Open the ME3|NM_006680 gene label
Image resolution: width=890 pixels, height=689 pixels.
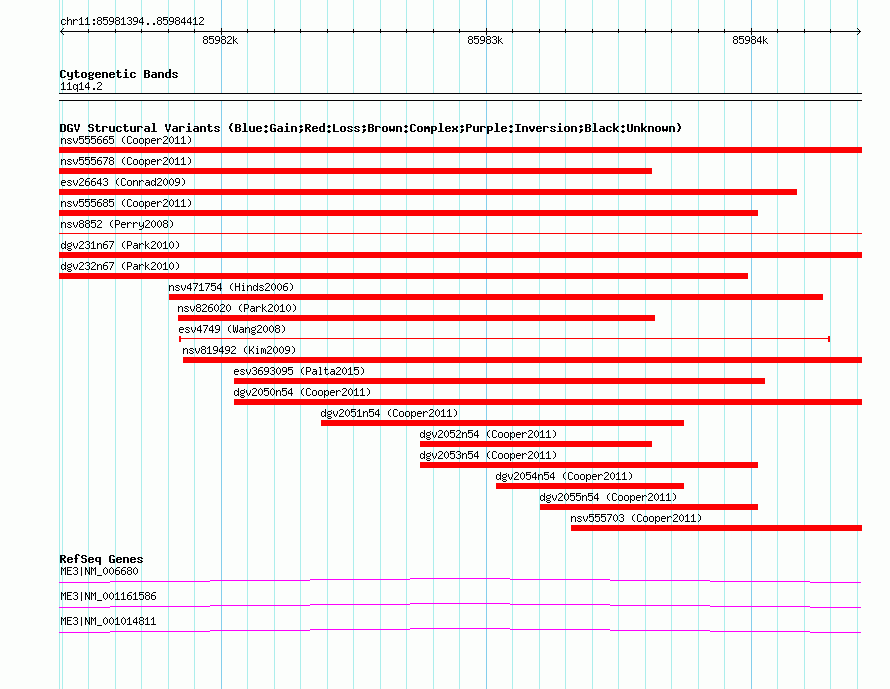pos(99,571)
